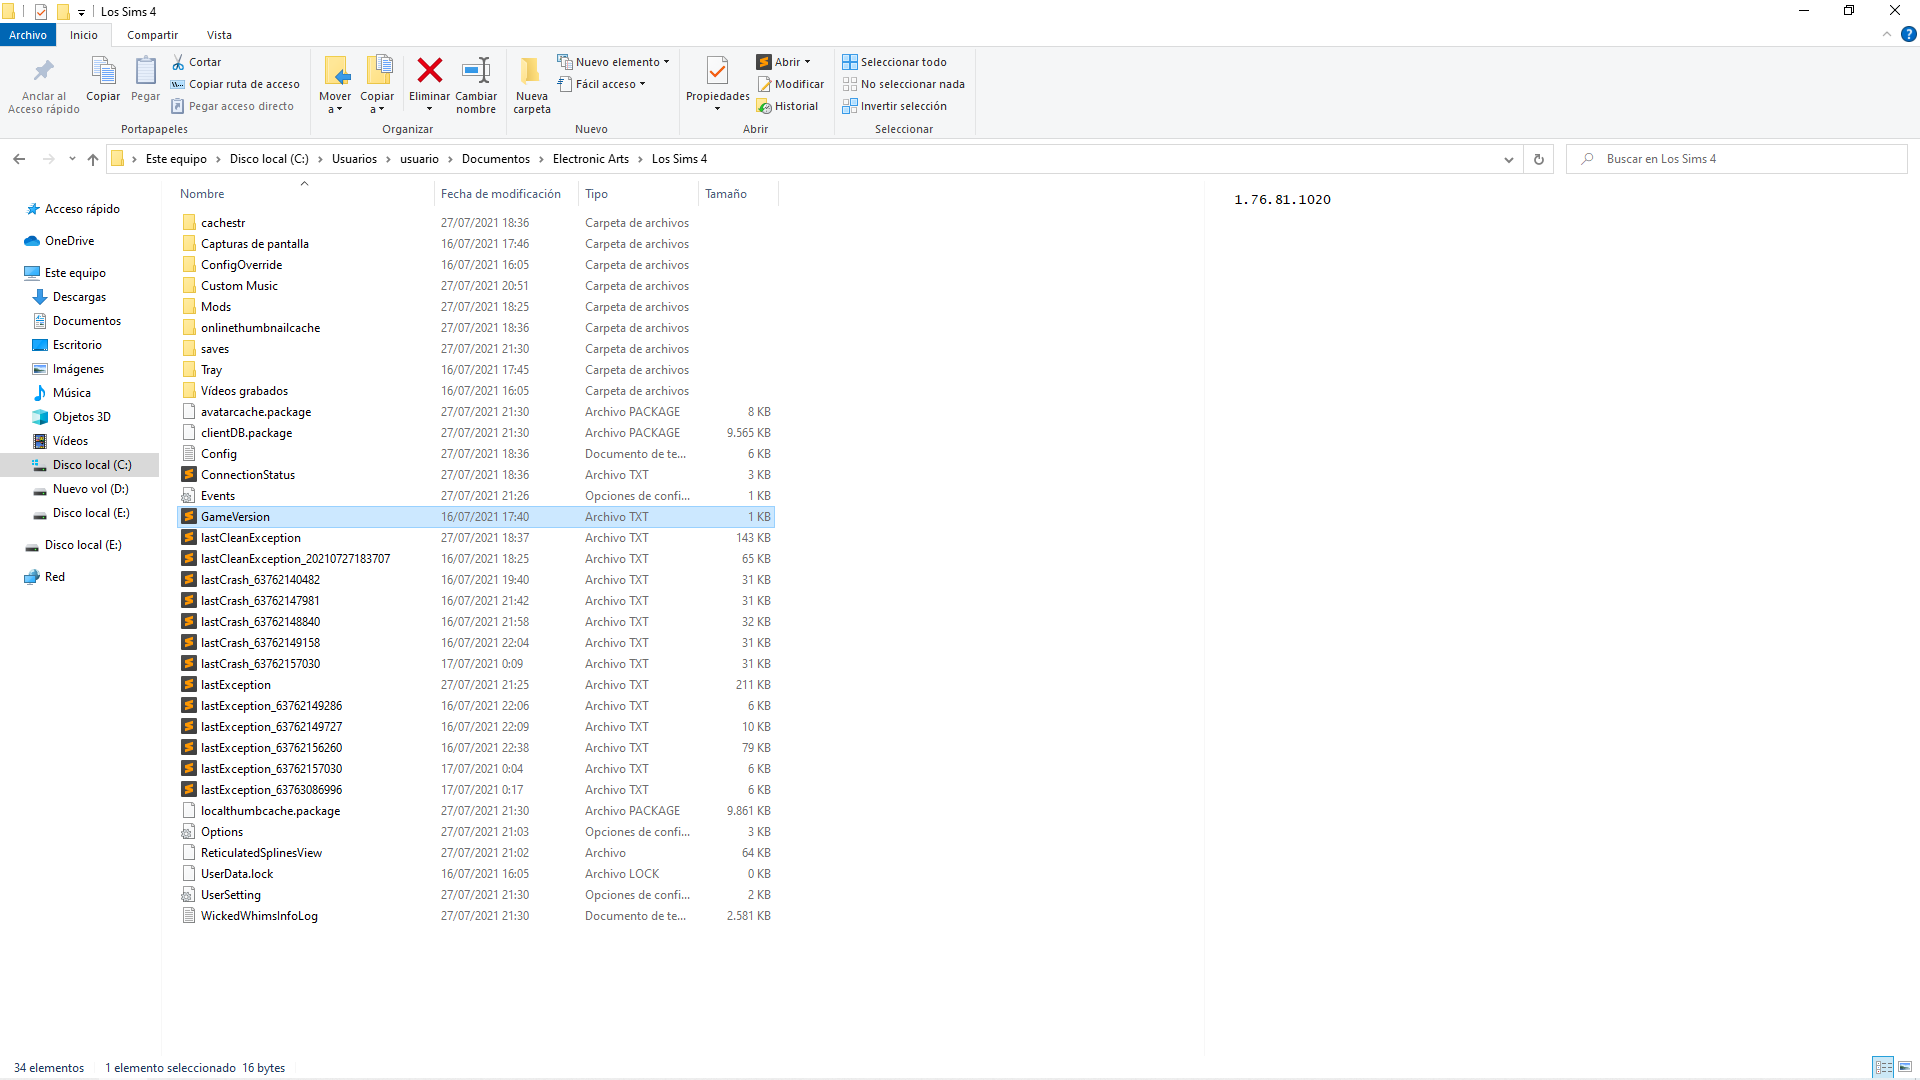Image resolution: width=1920 pixels, height=1080 pixels.
Task: Open the Archivo tab
Action: [x=28, y=35]
